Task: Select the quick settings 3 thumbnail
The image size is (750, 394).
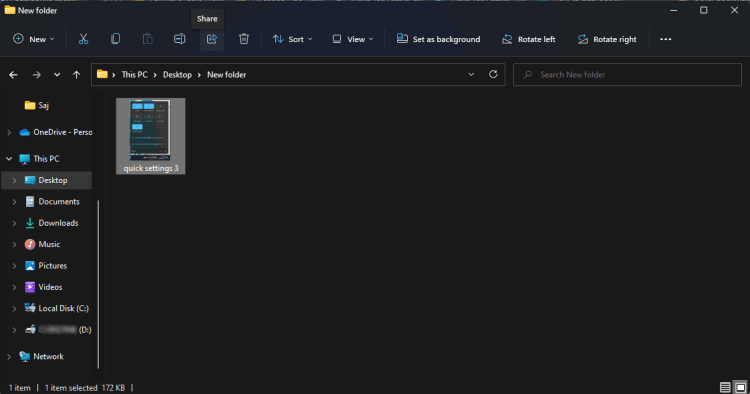Action: point(151,136)
